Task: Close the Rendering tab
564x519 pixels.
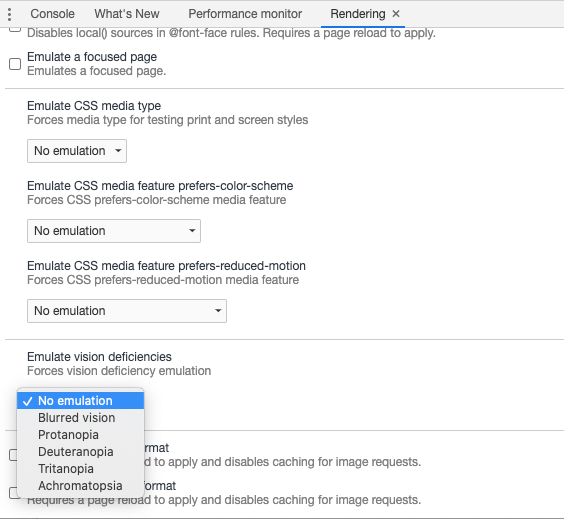Action: [x=396, y=14]
